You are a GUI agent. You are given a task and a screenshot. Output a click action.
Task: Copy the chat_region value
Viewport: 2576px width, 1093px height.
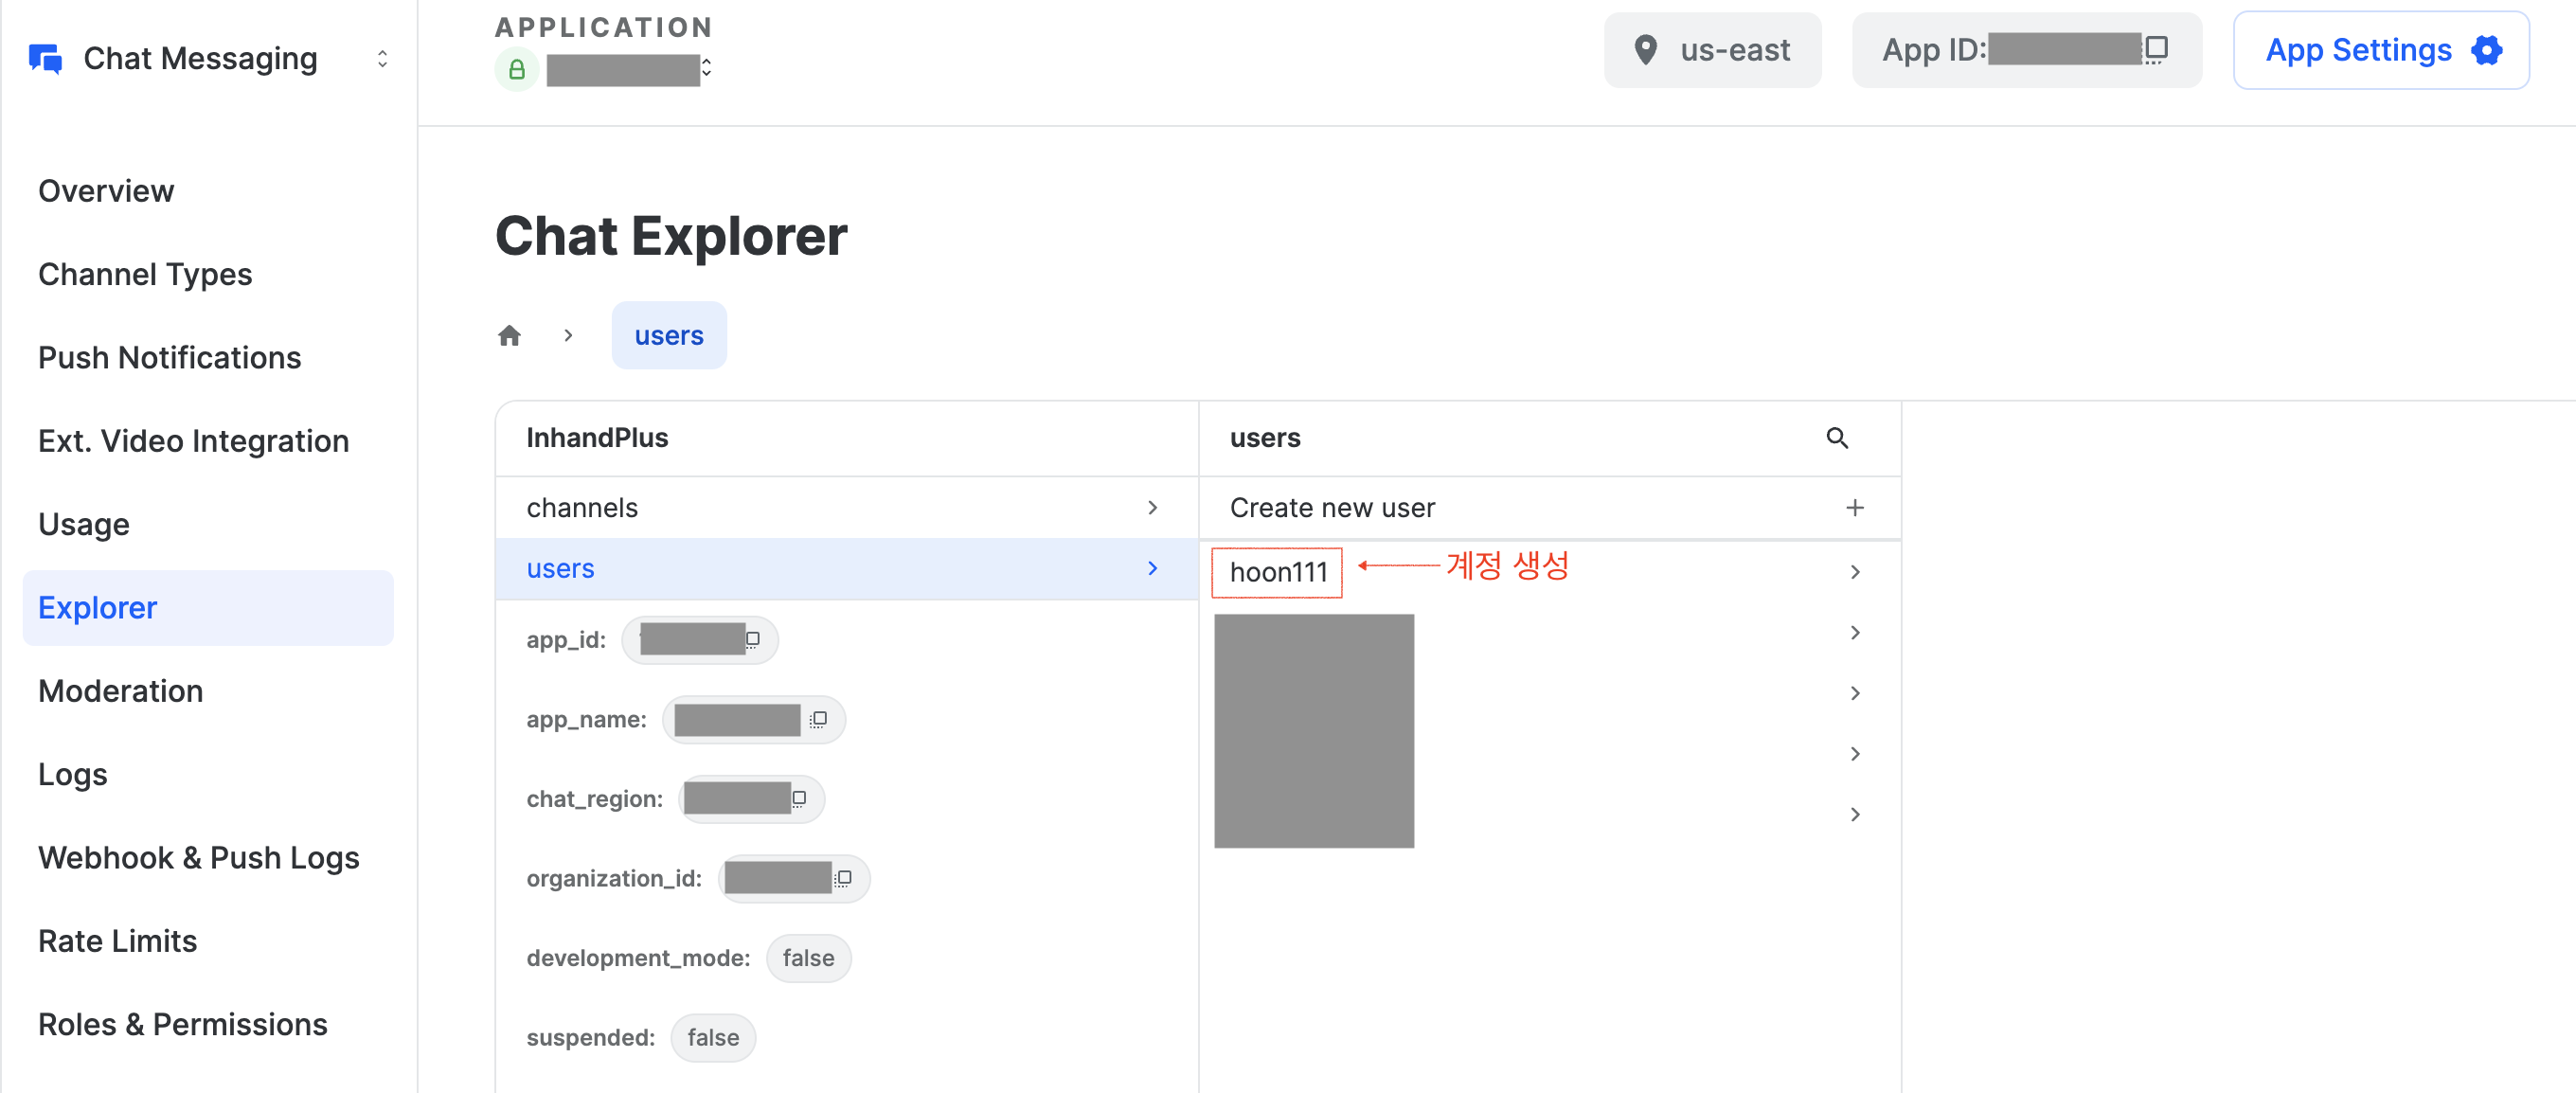[x=799, y=799]
